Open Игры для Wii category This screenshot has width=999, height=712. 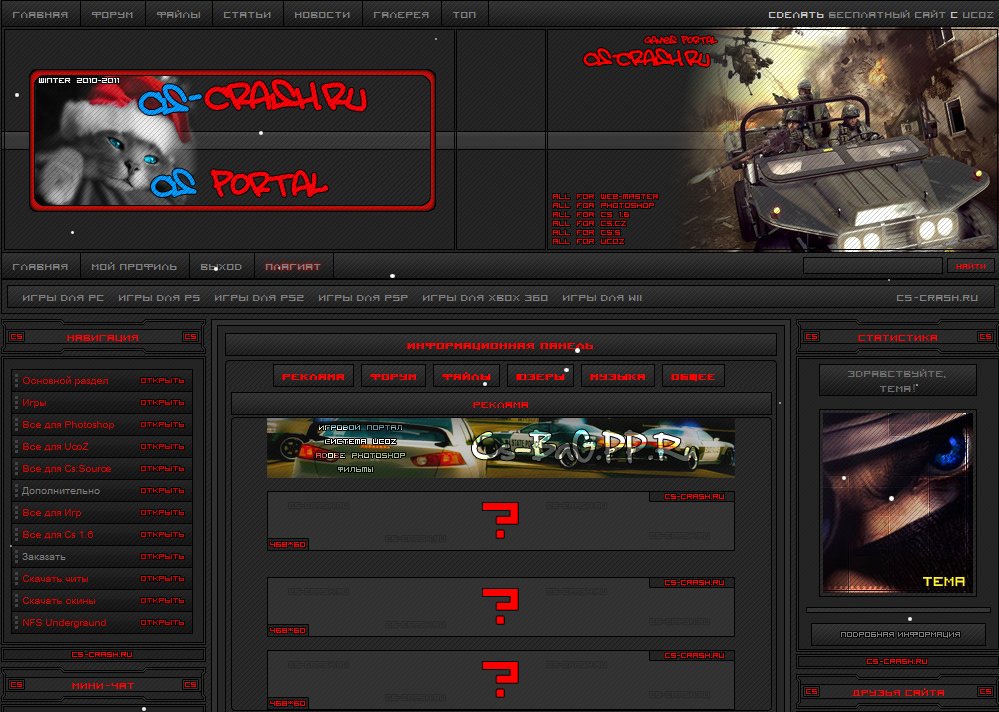pyautogui.click(x=601, y=297)
